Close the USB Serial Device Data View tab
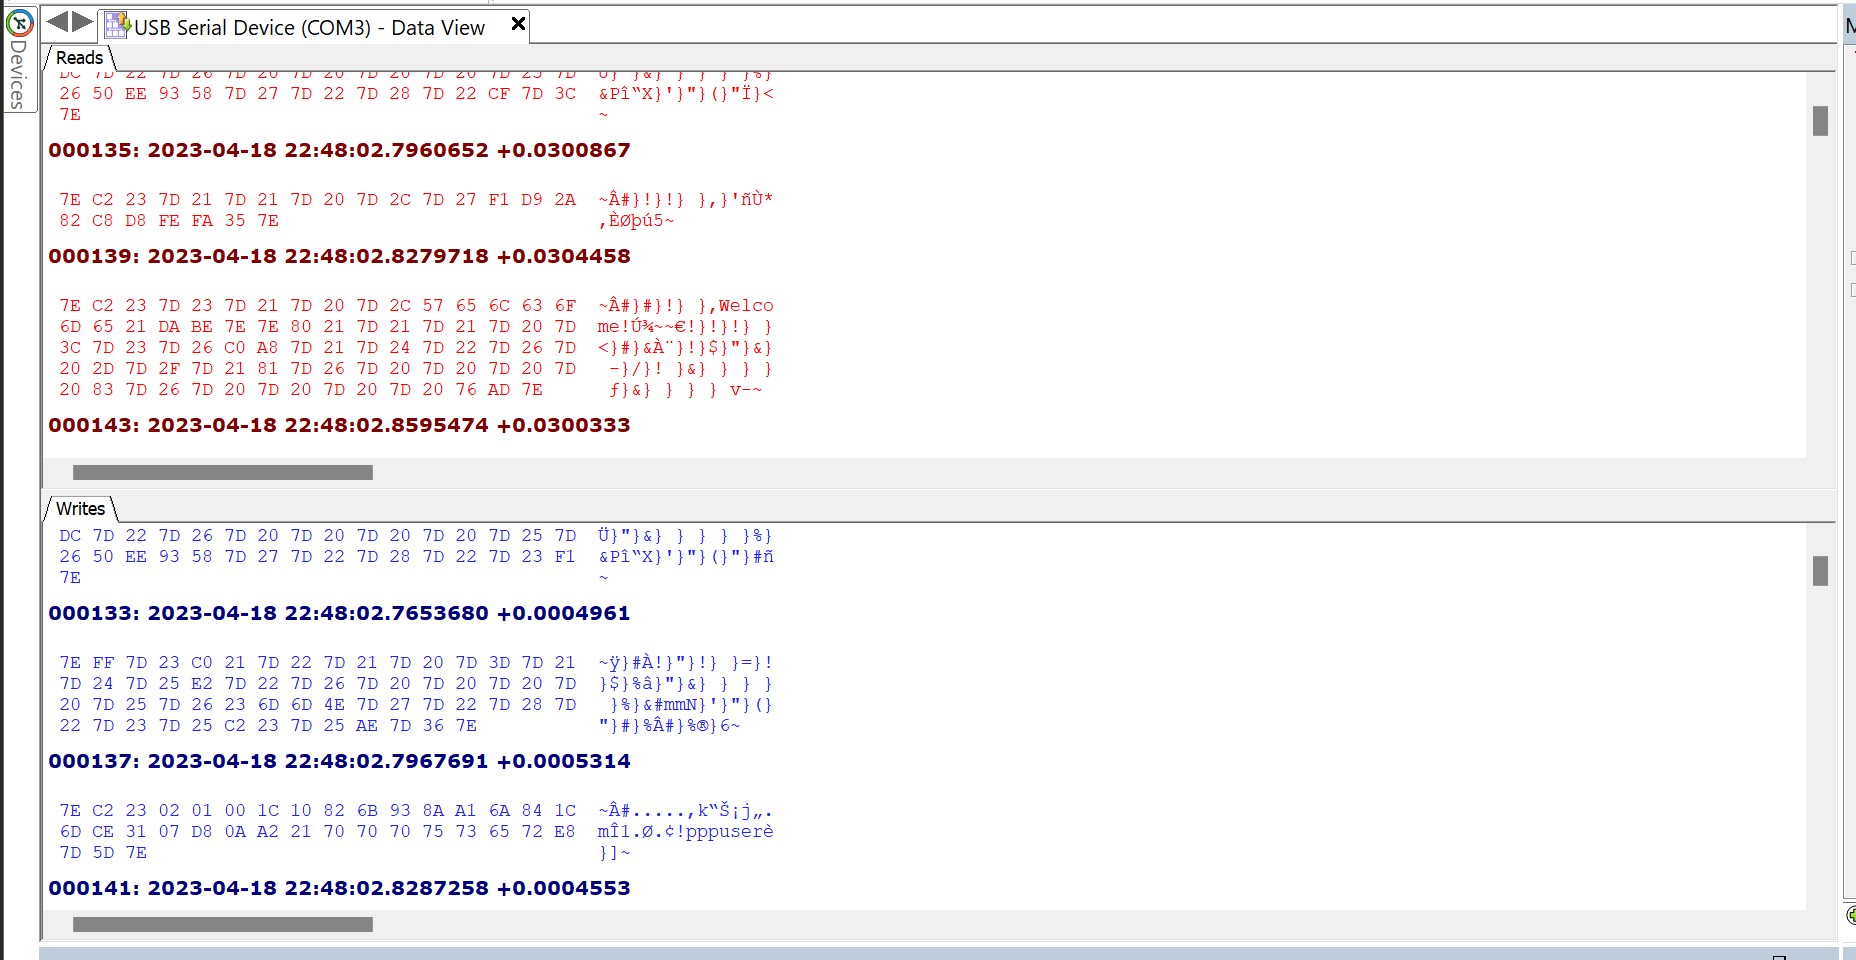 [x=518, y=24]
